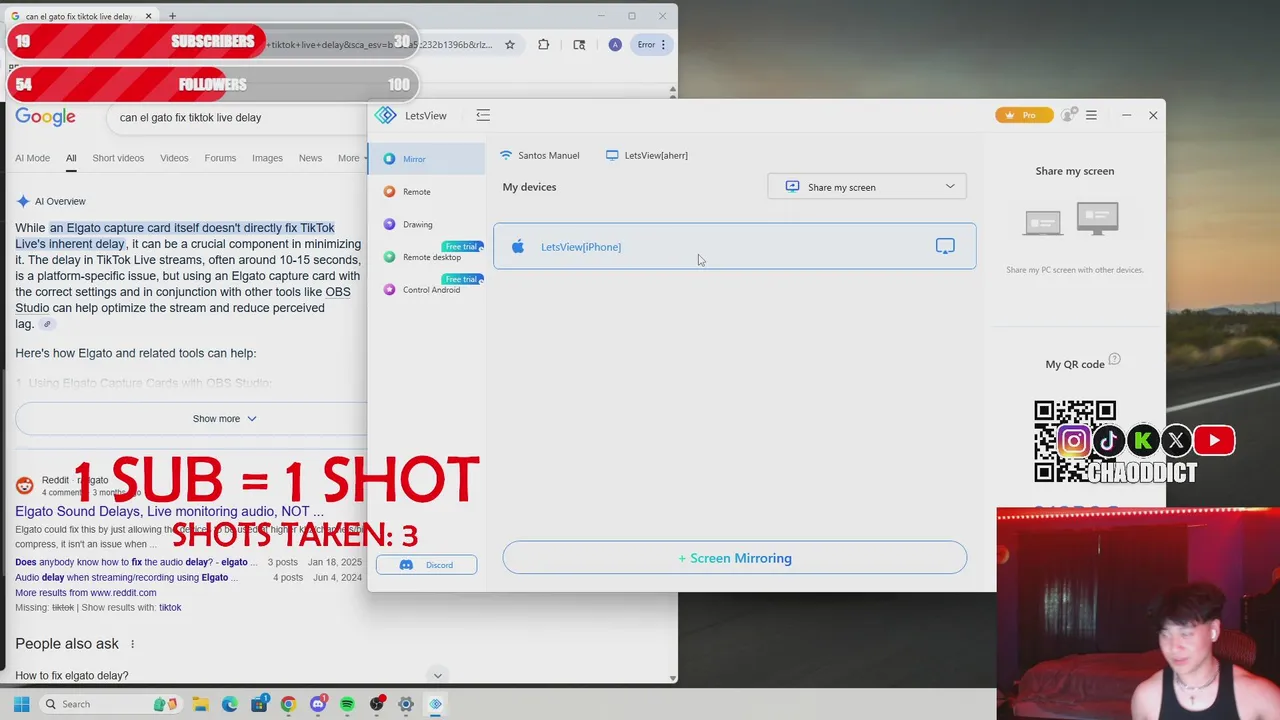
Task: Select the LetsView[iPhone] device row
Action: pyautogui.click(x=735, y=246)
